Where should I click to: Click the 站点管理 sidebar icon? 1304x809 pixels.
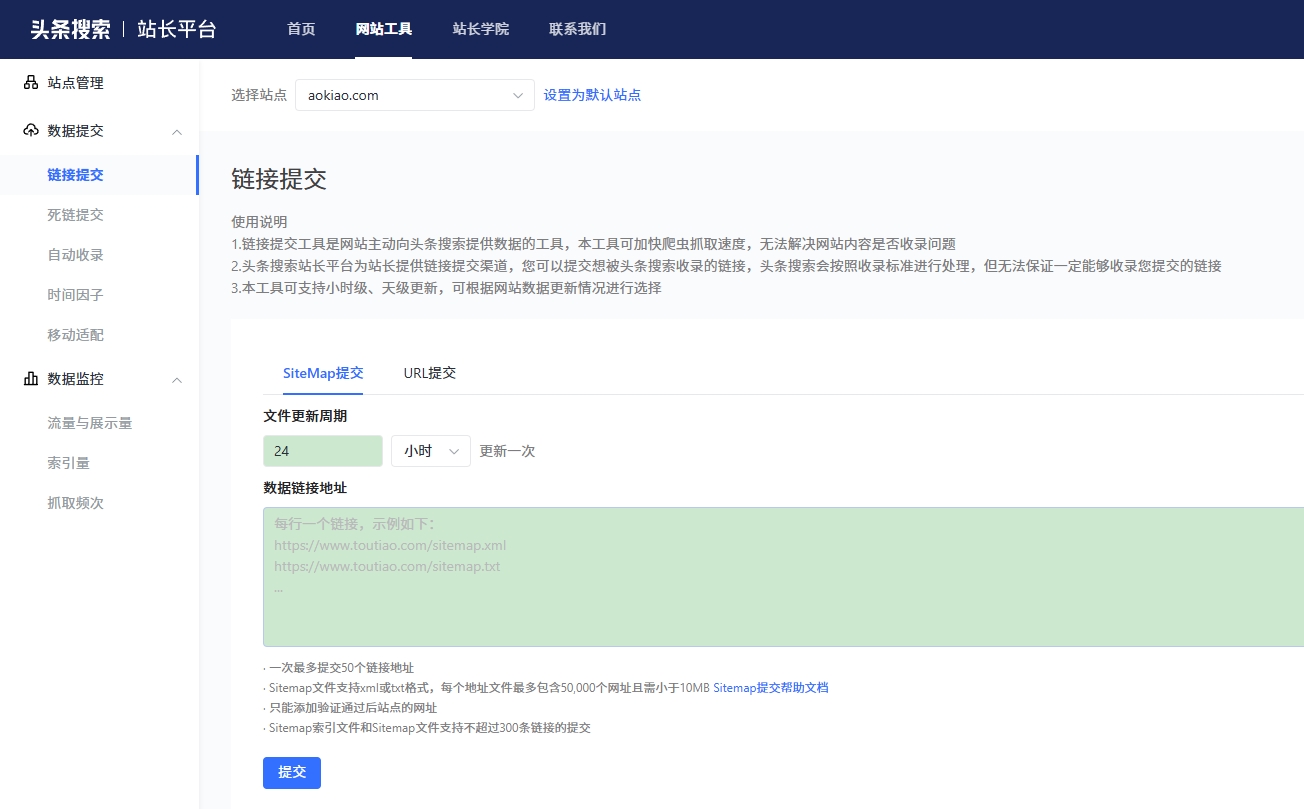click(31, 83)
